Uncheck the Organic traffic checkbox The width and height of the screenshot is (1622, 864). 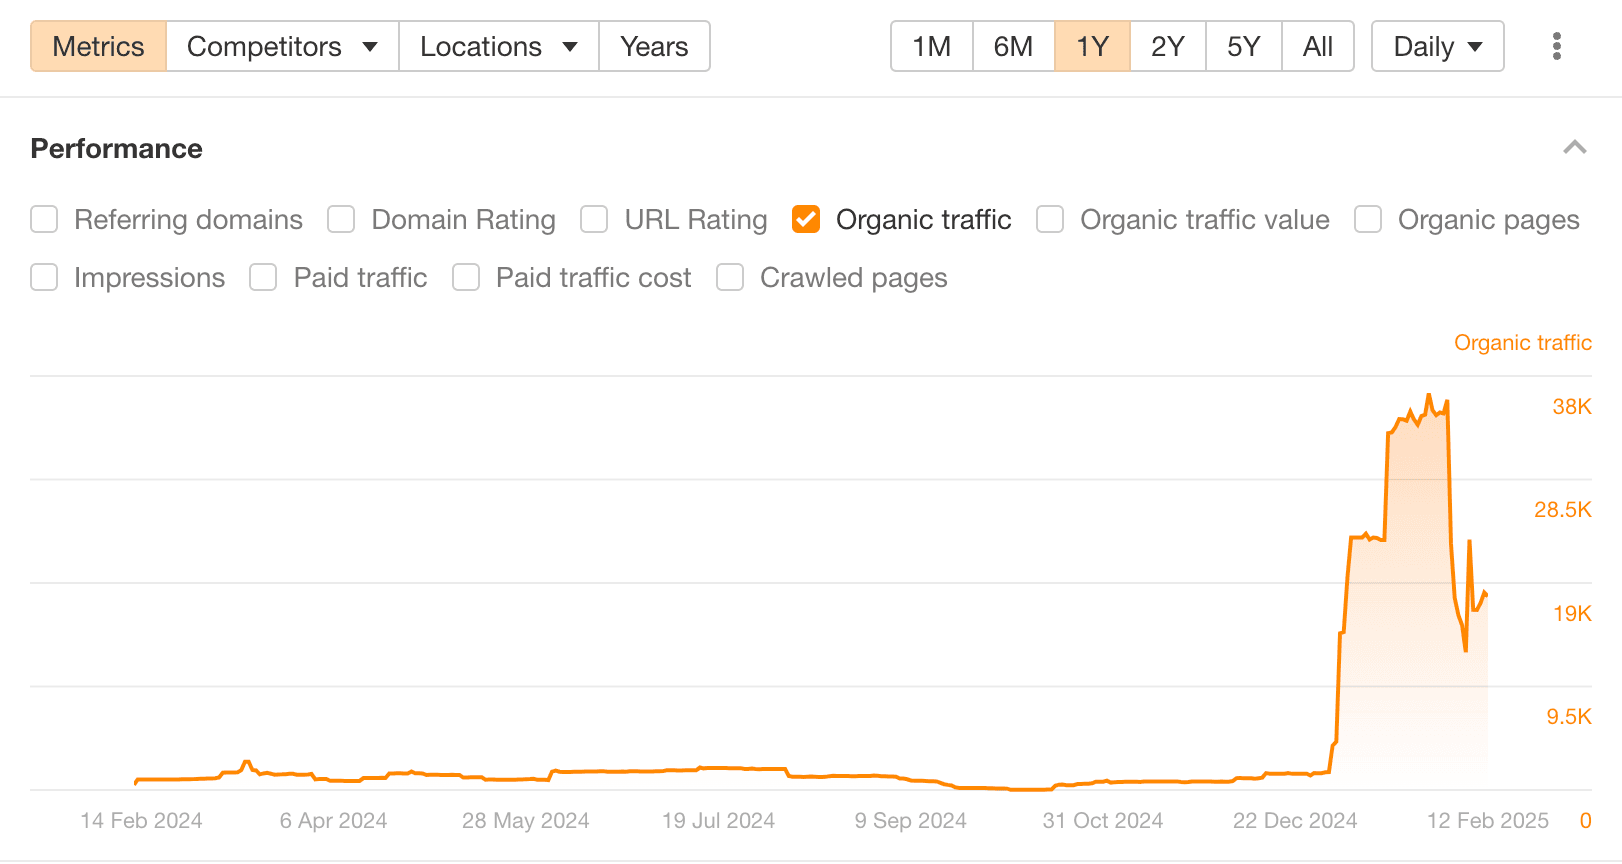[x=806, y=219]
